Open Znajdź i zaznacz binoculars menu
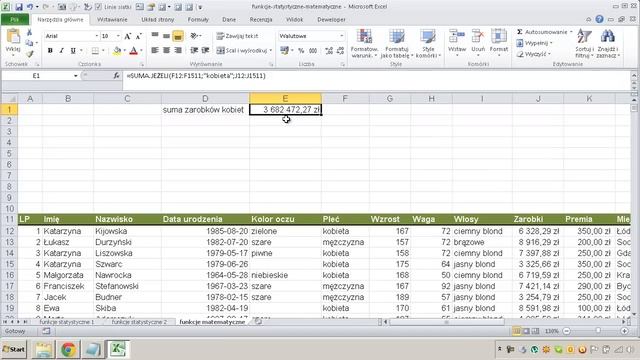Viewport: 640px width, 360px height. (608, 43)
